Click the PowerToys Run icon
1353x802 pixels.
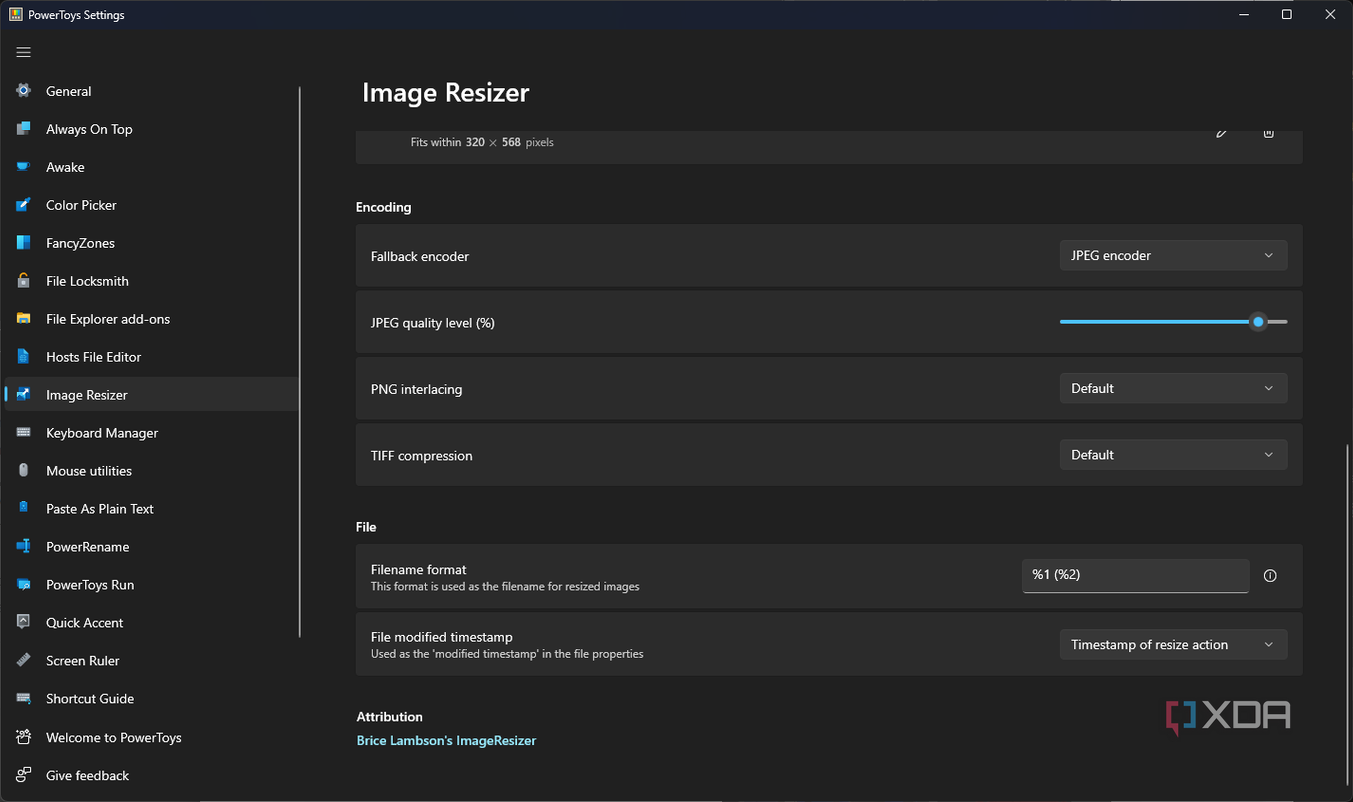(24, 585)
